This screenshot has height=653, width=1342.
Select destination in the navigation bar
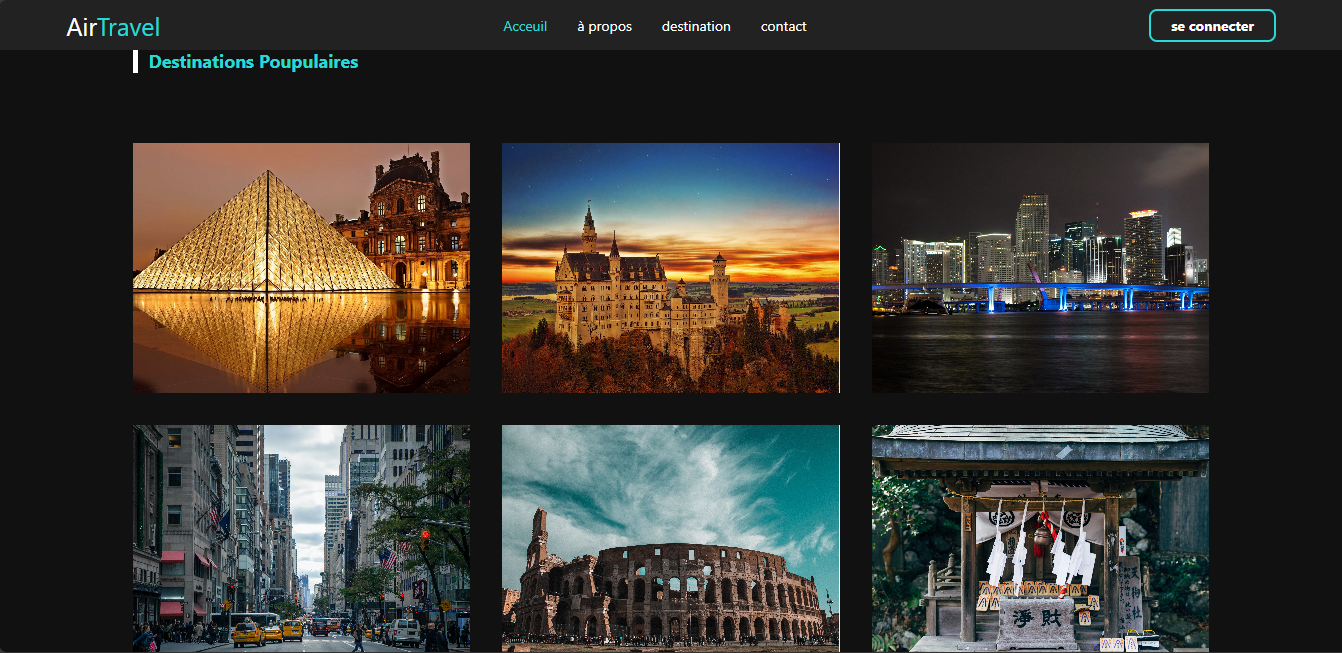(x=696, y=26)
